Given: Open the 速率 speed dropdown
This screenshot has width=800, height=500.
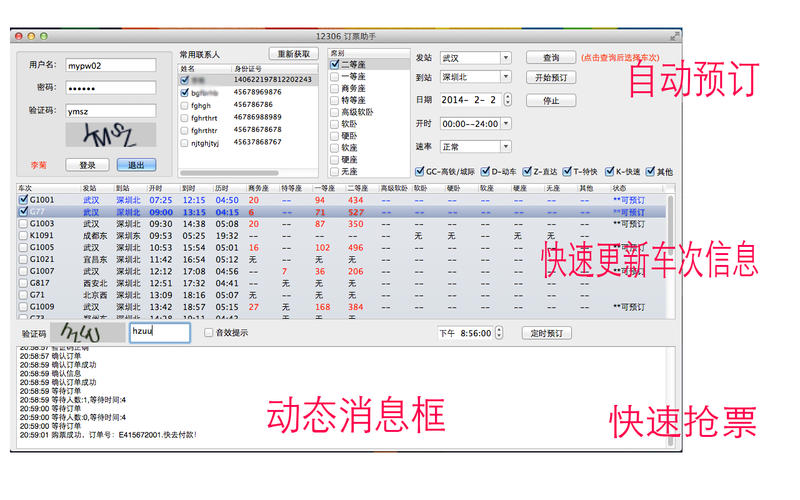Looking at the screenshot, I should click(506, 147).
